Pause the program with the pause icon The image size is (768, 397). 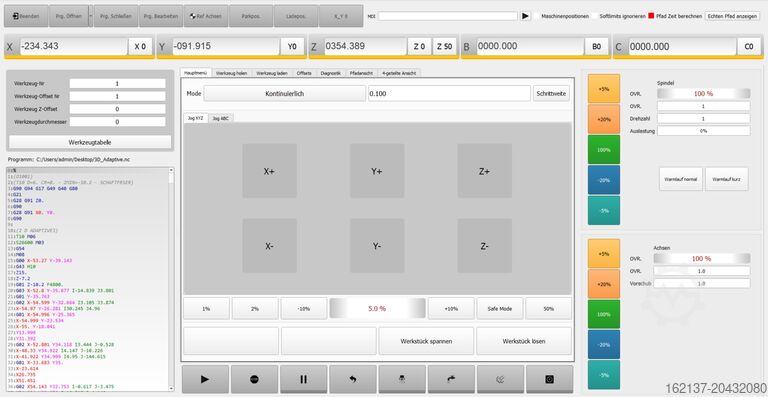pyautogui.click(x=303, y=379)
